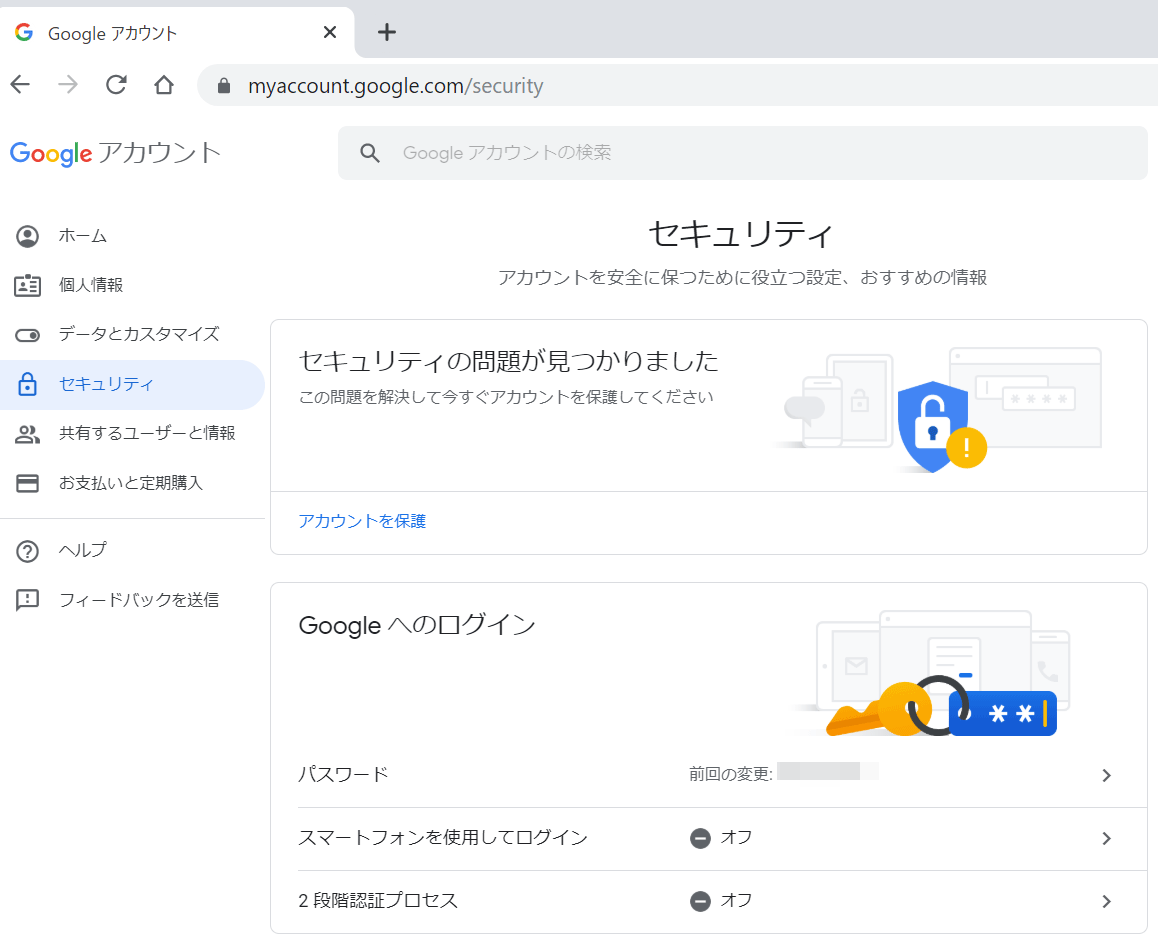1158x937 pixels.
Task: Open 個人情報 from the sidebar
Action: pyautogui.click(x=132, y=285)
